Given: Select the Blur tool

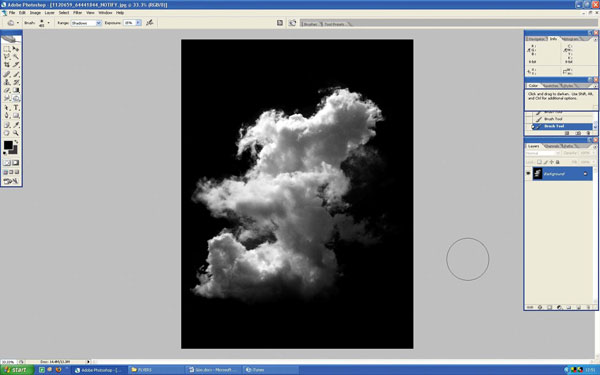Looking at the screenshot, I should [x=7, y=98].
